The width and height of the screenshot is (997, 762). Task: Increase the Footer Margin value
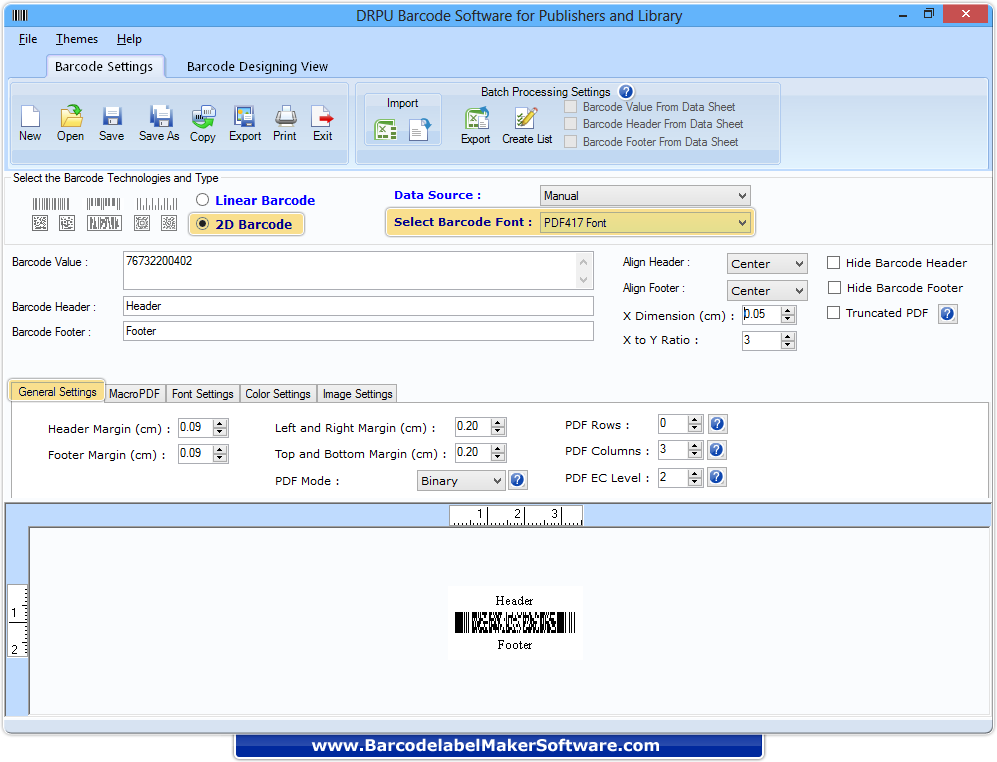pos(220,449)
